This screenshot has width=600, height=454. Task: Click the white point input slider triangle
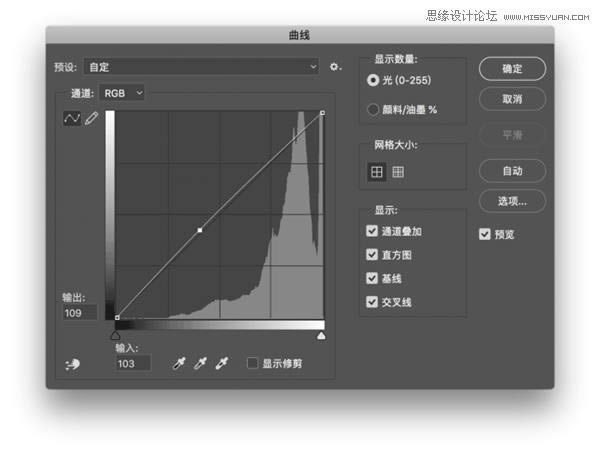pos(321,336)
